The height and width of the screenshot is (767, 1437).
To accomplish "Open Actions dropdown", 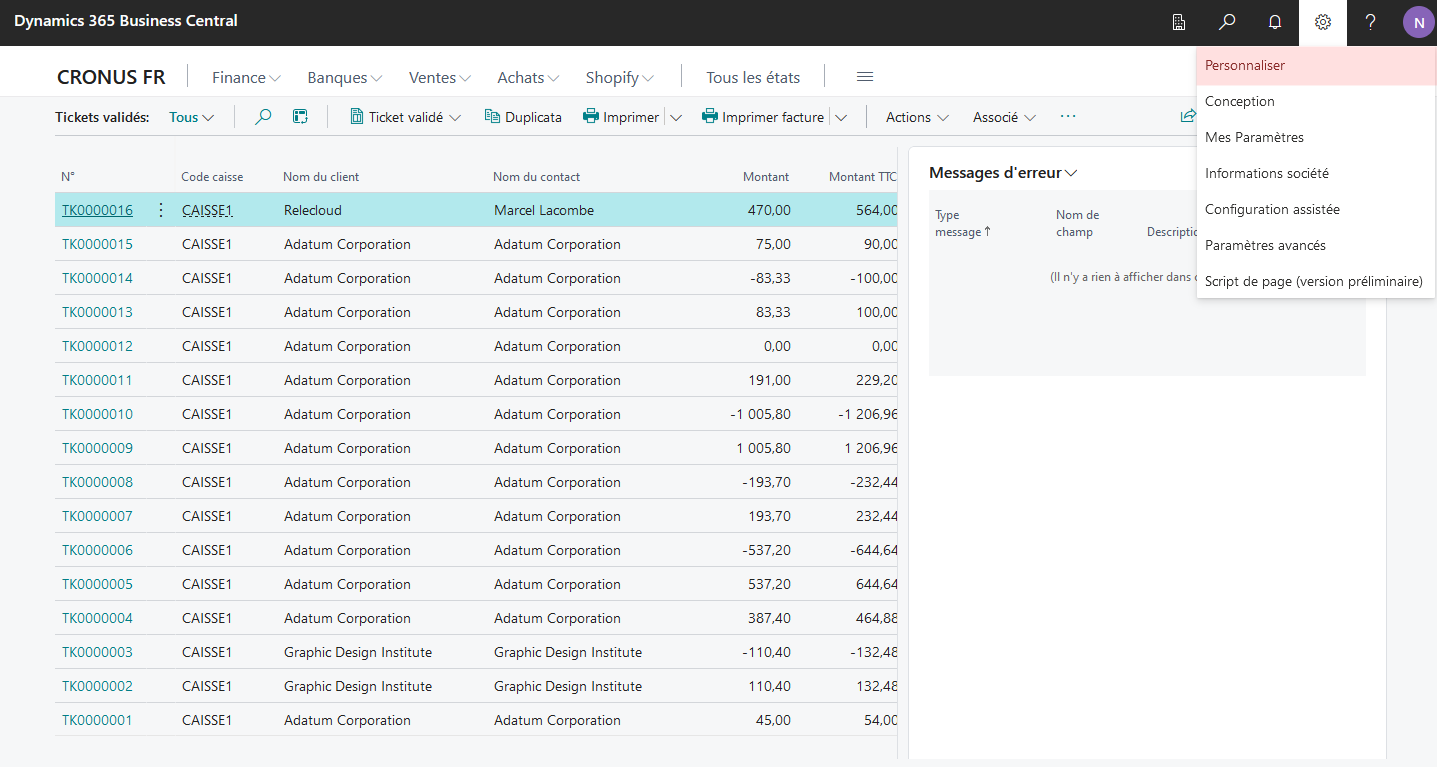I will pos(917,117).
